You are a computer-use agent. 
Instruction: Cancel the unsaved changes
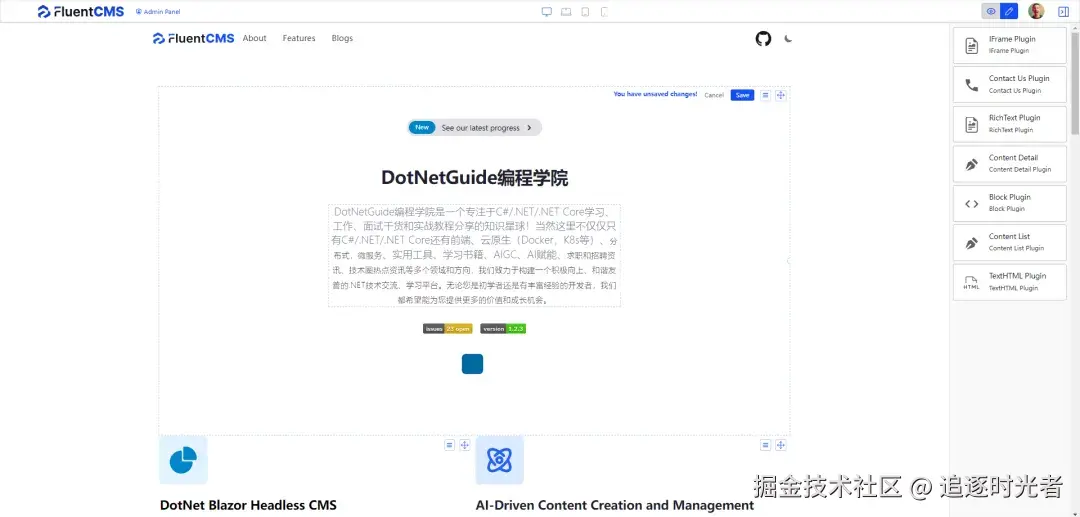point(714,95)
